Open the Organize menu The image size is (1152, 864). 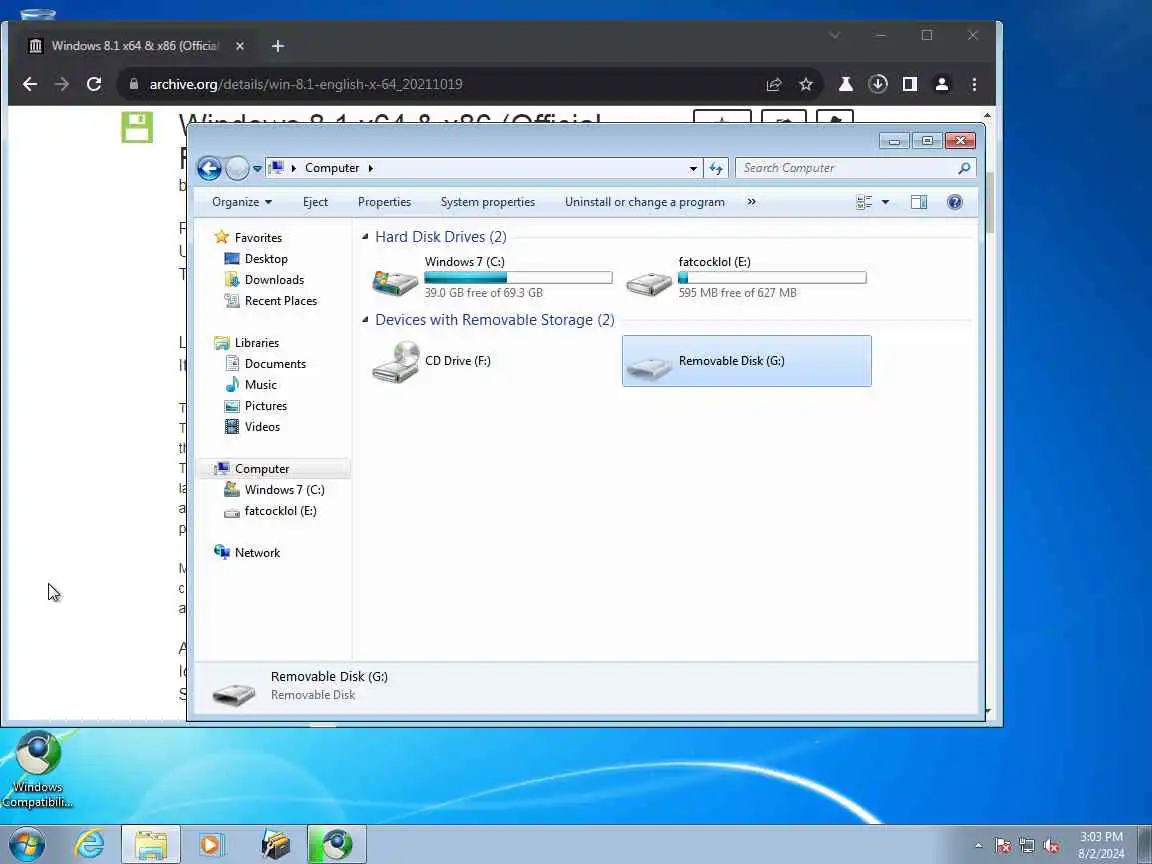click(x=242, y=202)
